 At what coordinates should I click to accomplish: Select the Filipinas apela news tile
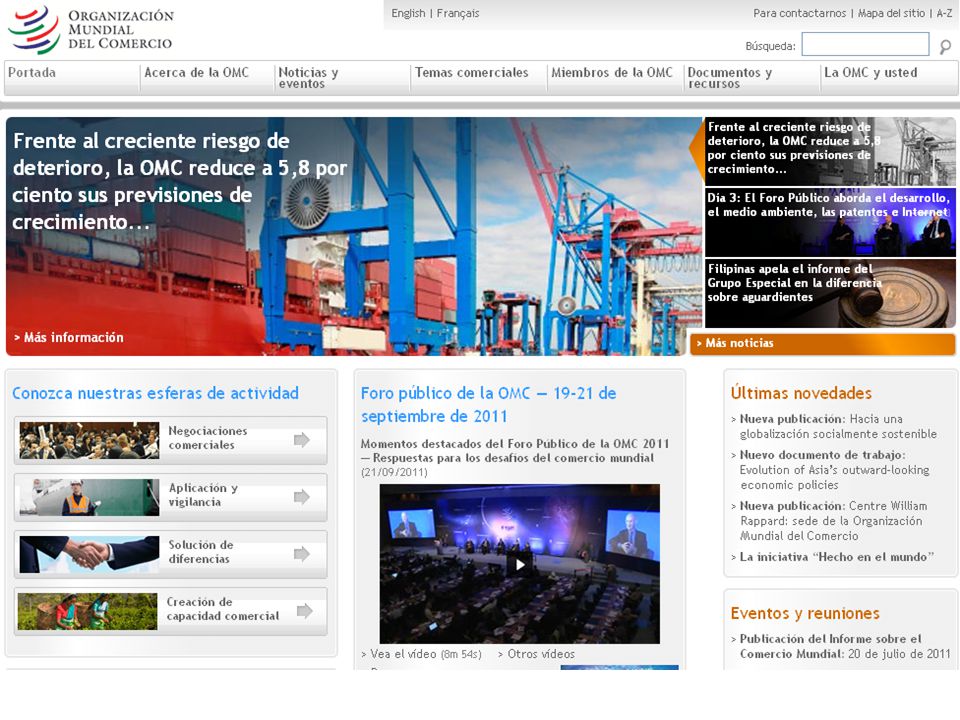(830, 293)
